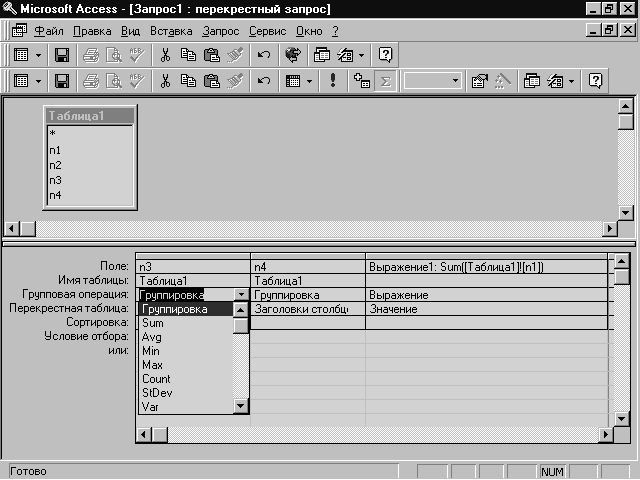
Task: Open the Top Values combo box
Action: click(x=433, y=81)
